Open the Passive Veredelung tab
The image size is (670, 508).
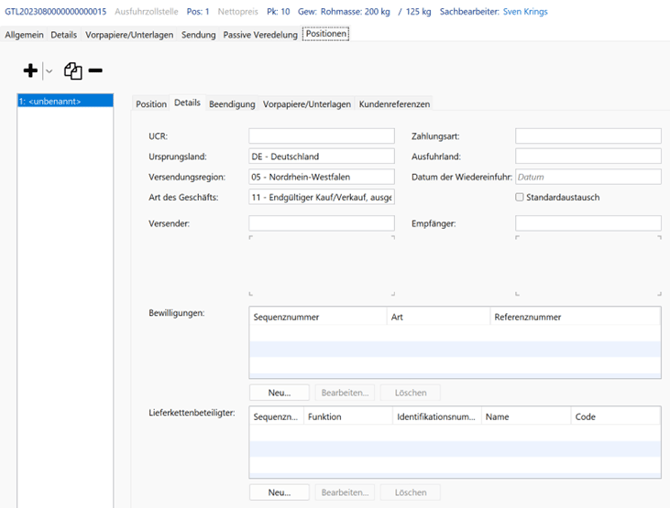(x=260, y=35)
